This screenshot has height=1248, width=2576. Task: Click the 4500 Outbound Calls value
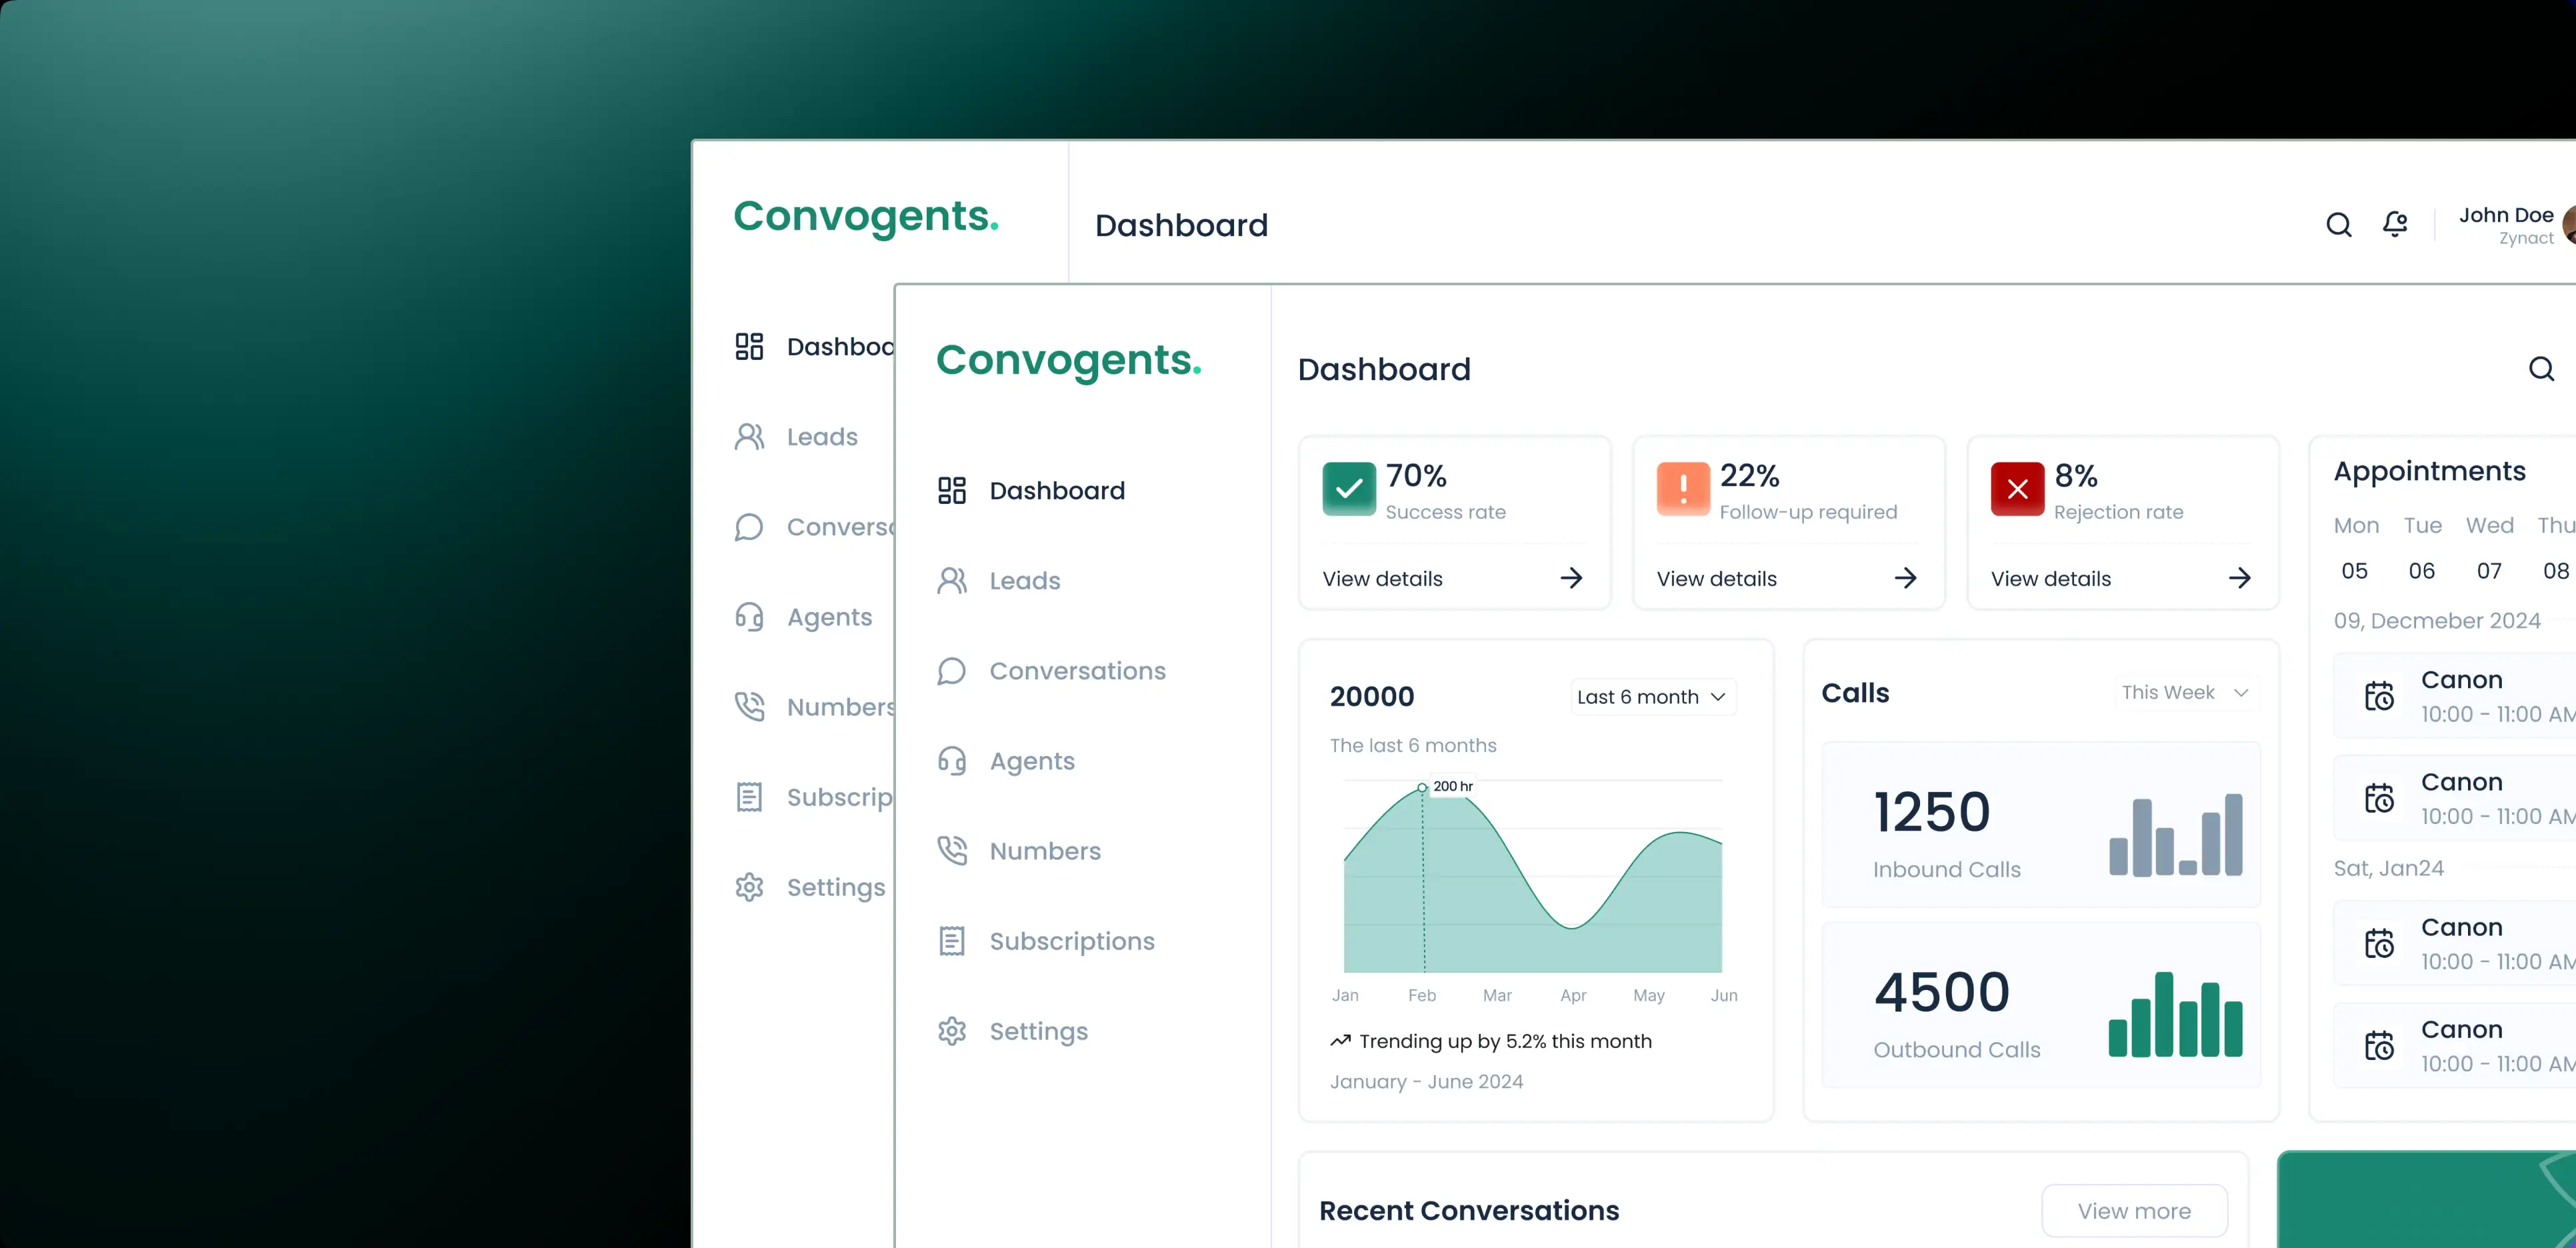(1941, 992)
